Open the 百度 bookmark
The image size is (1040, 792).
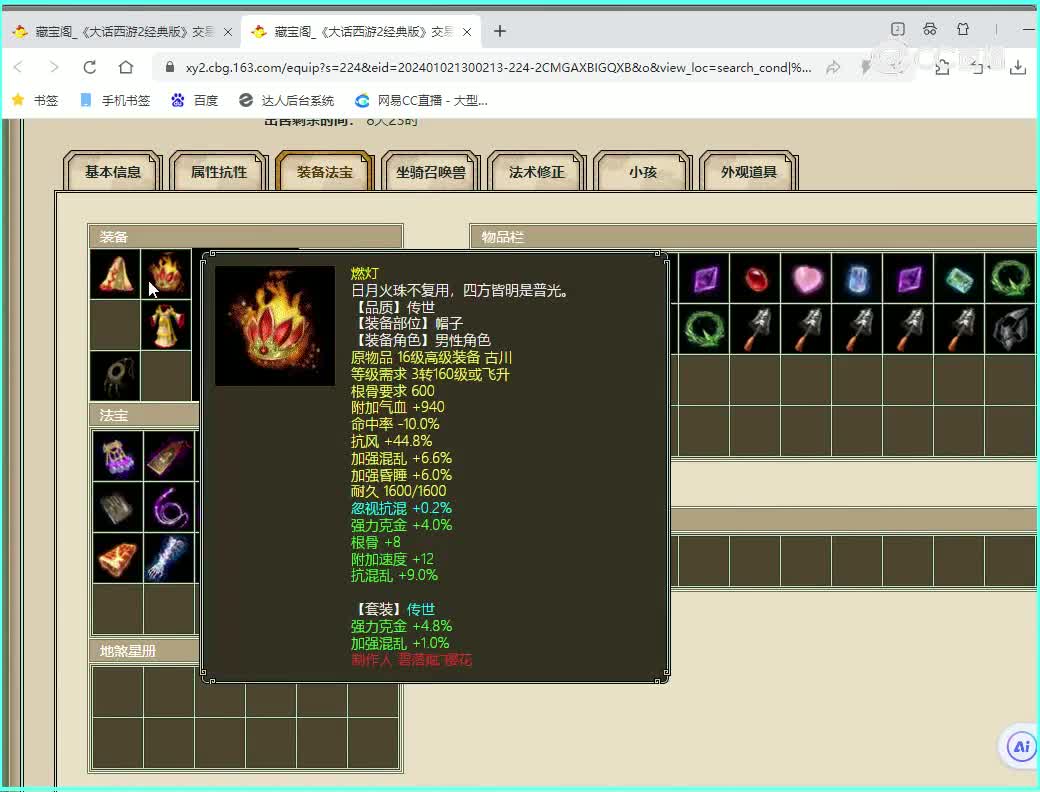[x=194, y=100]
